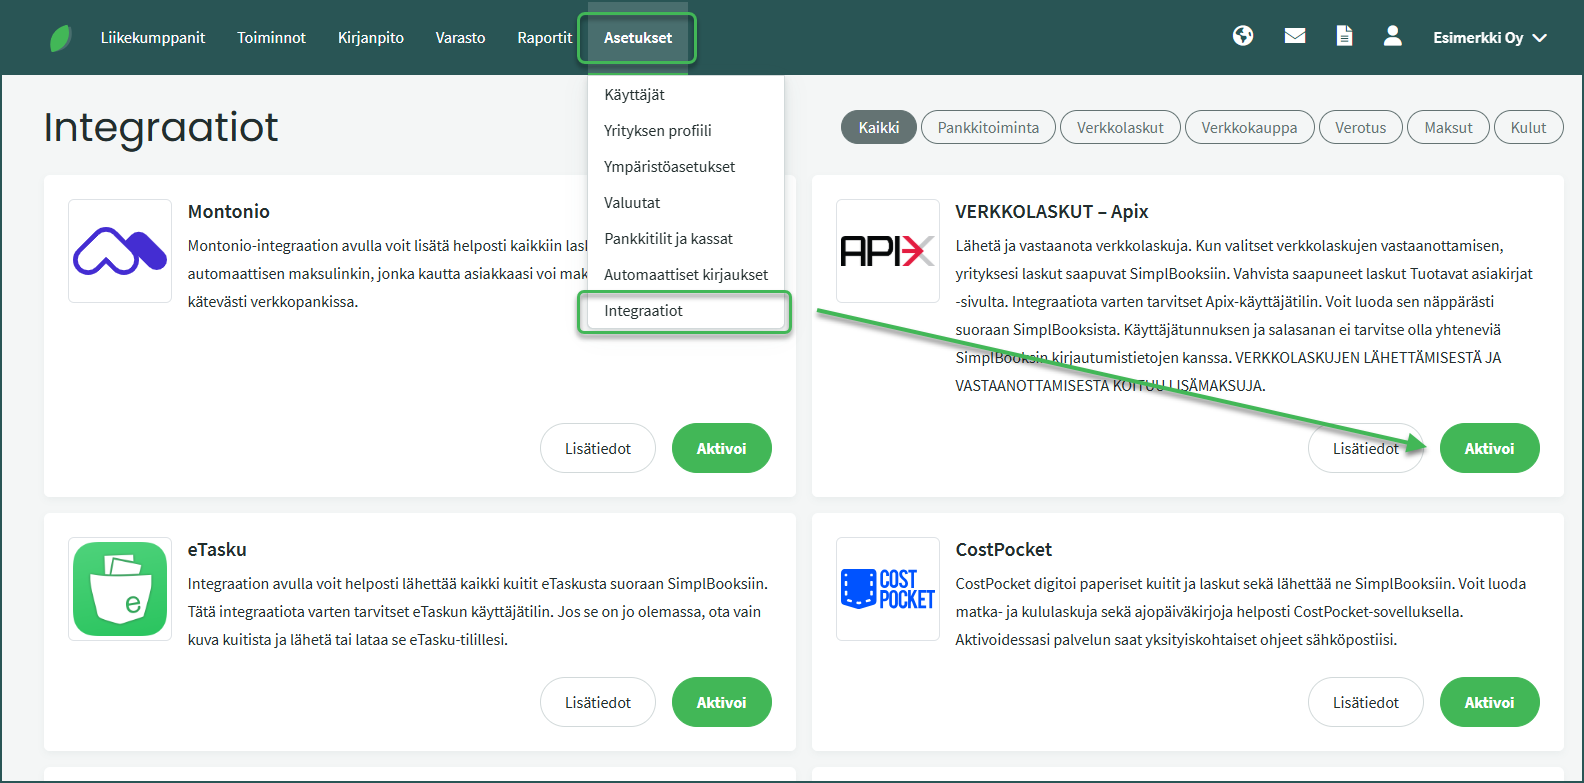Click the green leaf home logo
The height and width of the screenshot is (783, 1584).
pos(61,38)
